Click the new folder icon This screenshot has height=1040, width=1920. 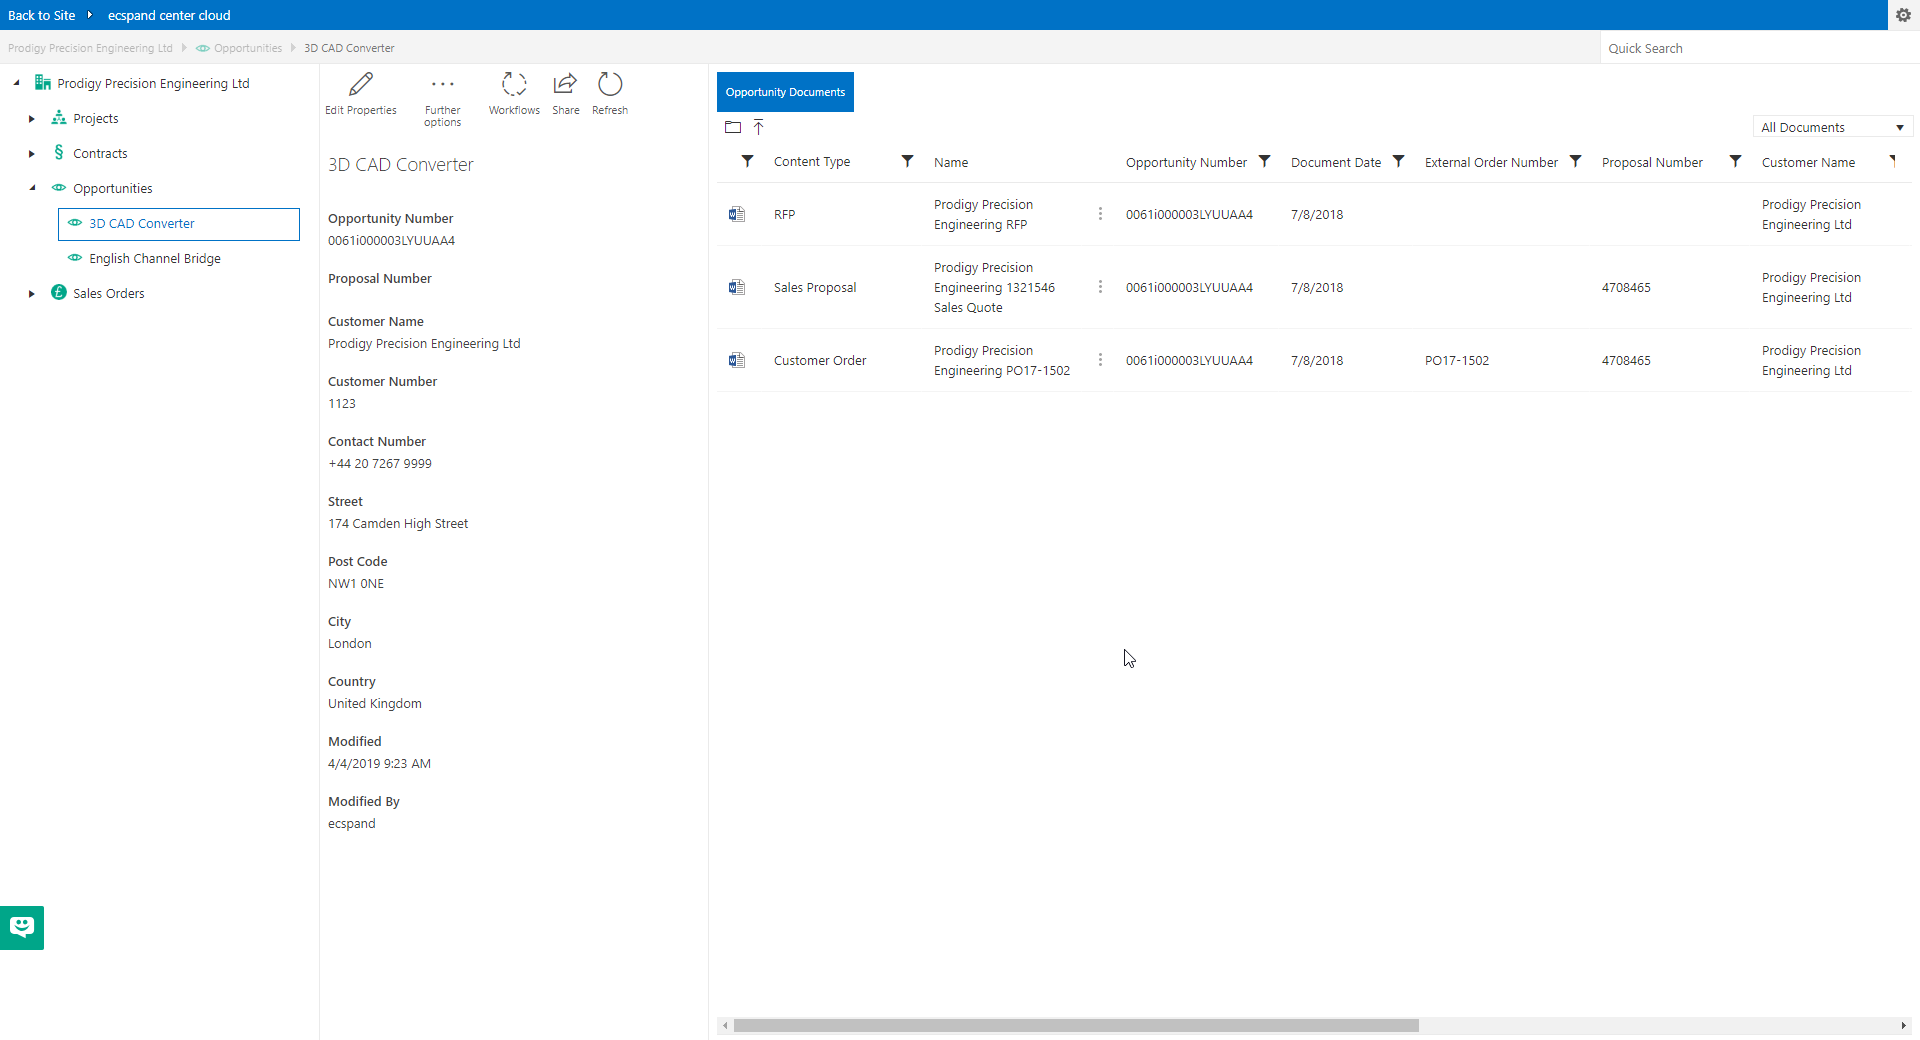(x=733, y=127)
